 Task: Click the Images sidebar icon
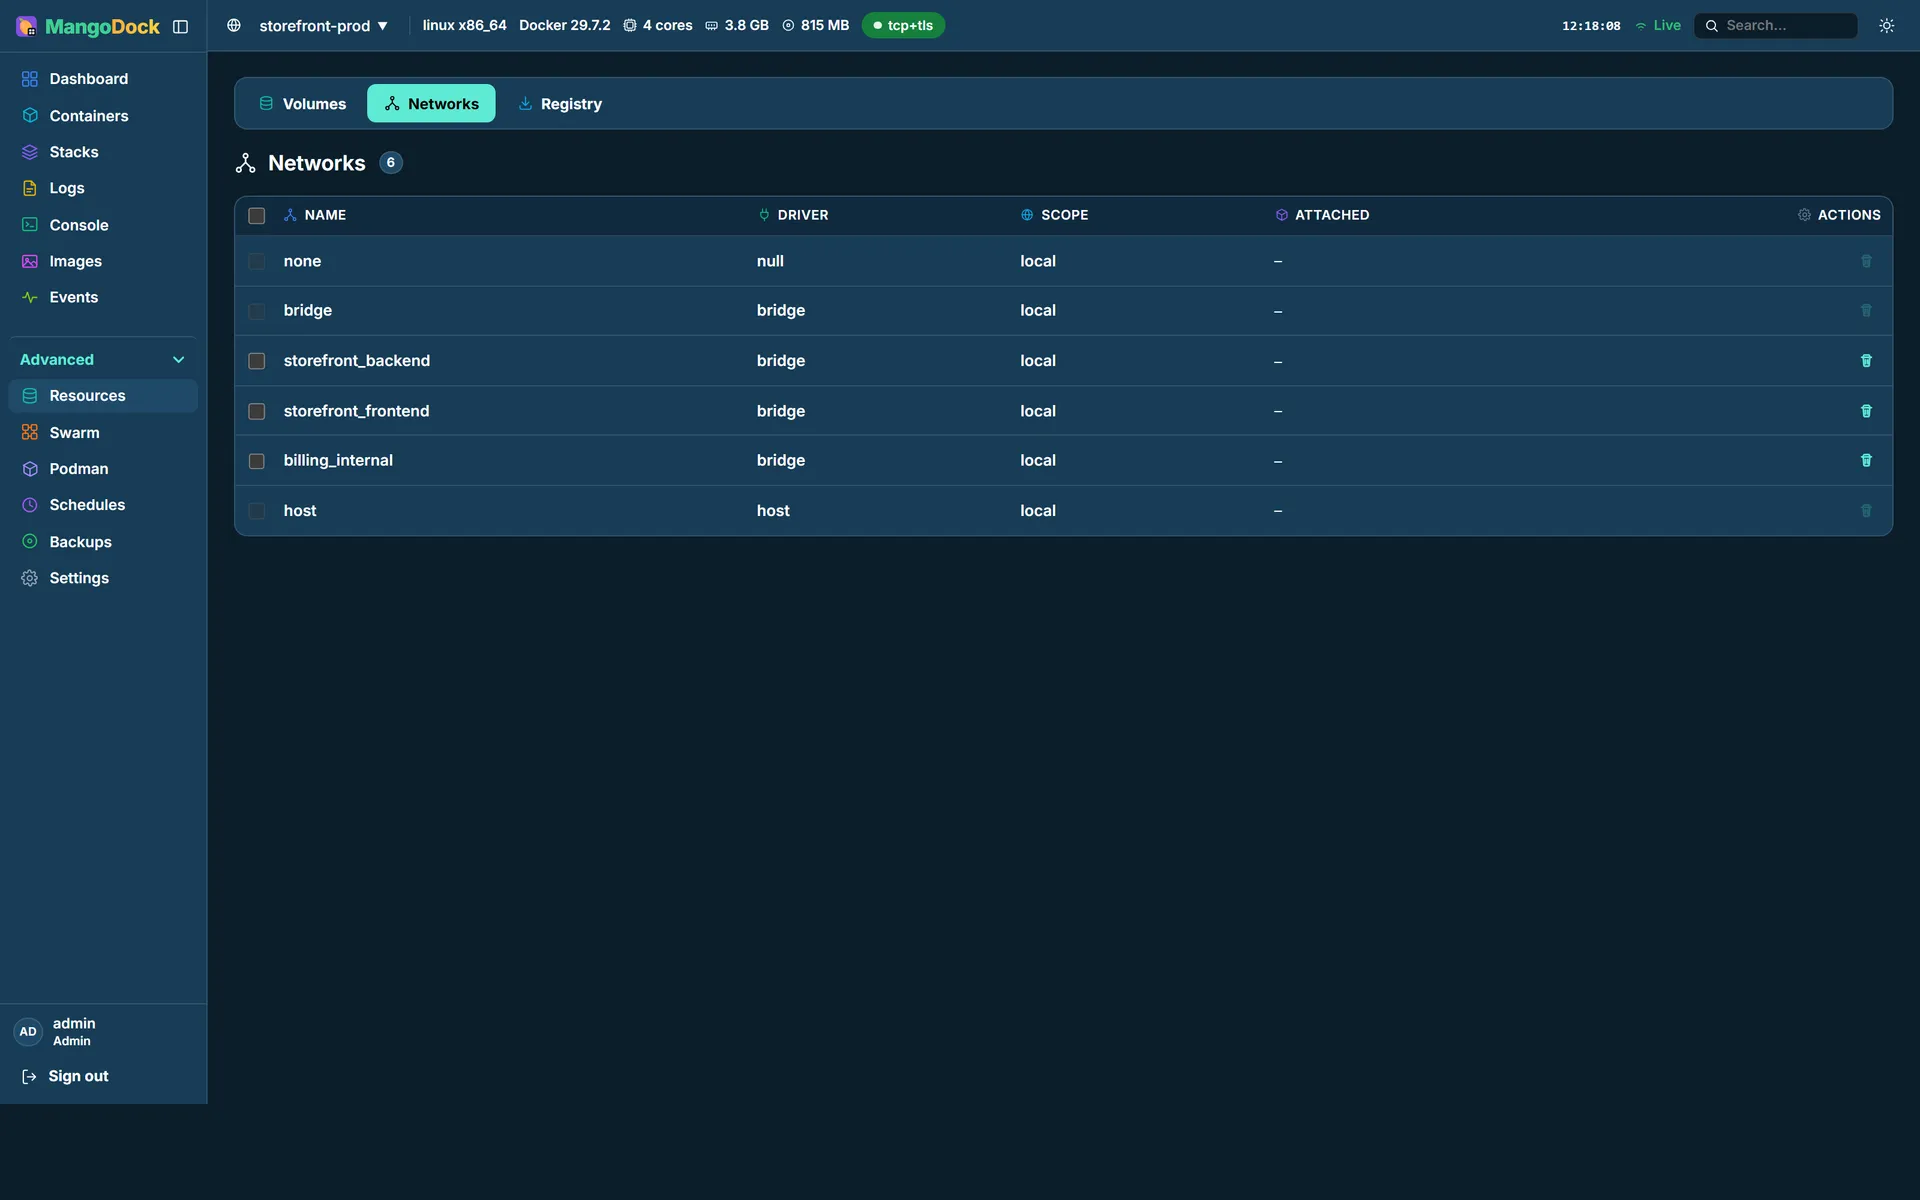(x=30, y=261)
